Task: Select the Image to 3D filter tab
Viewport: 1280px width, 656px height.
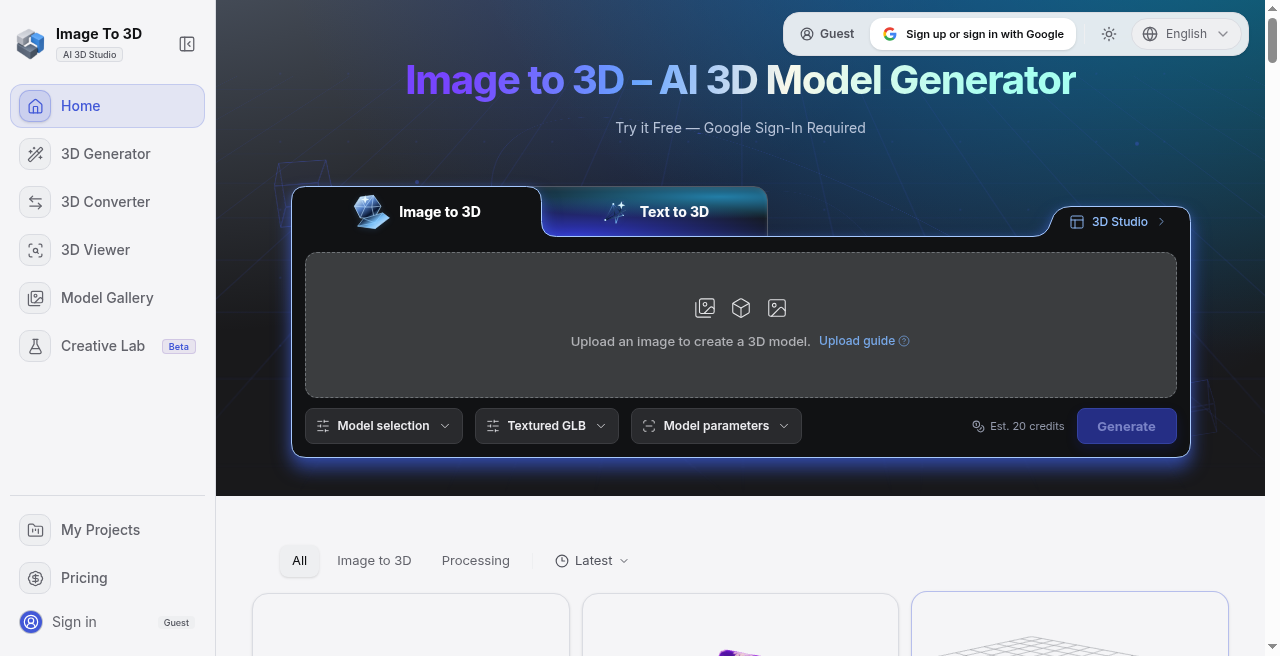Action: click(374, 561)
